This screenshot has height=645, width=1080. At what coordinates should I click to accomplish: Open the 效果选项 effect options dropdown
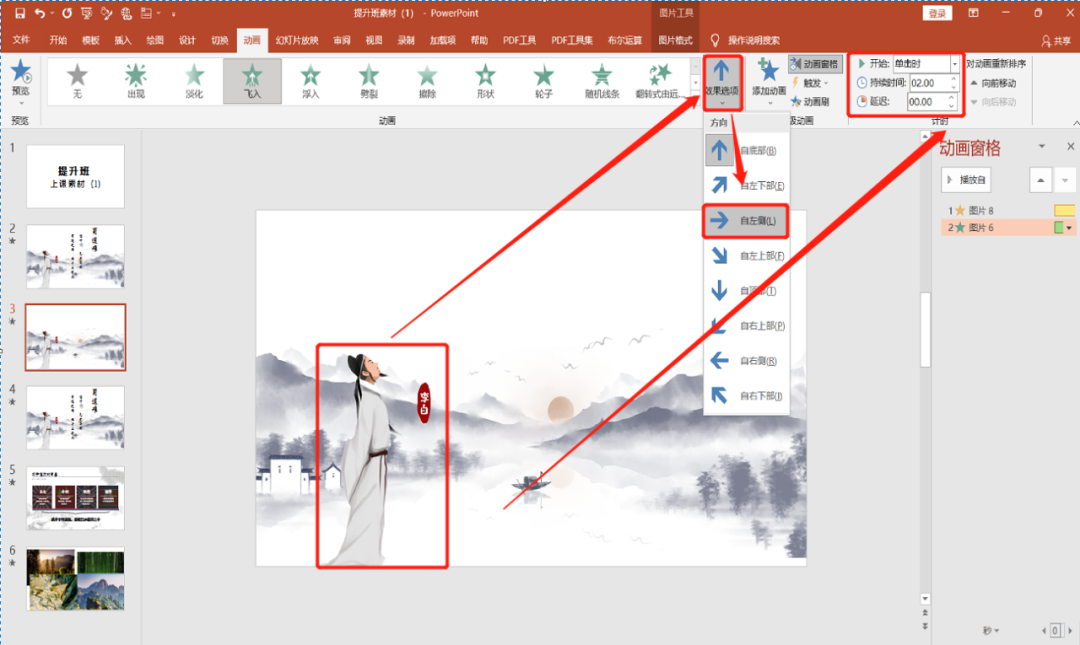pos(722,83)
